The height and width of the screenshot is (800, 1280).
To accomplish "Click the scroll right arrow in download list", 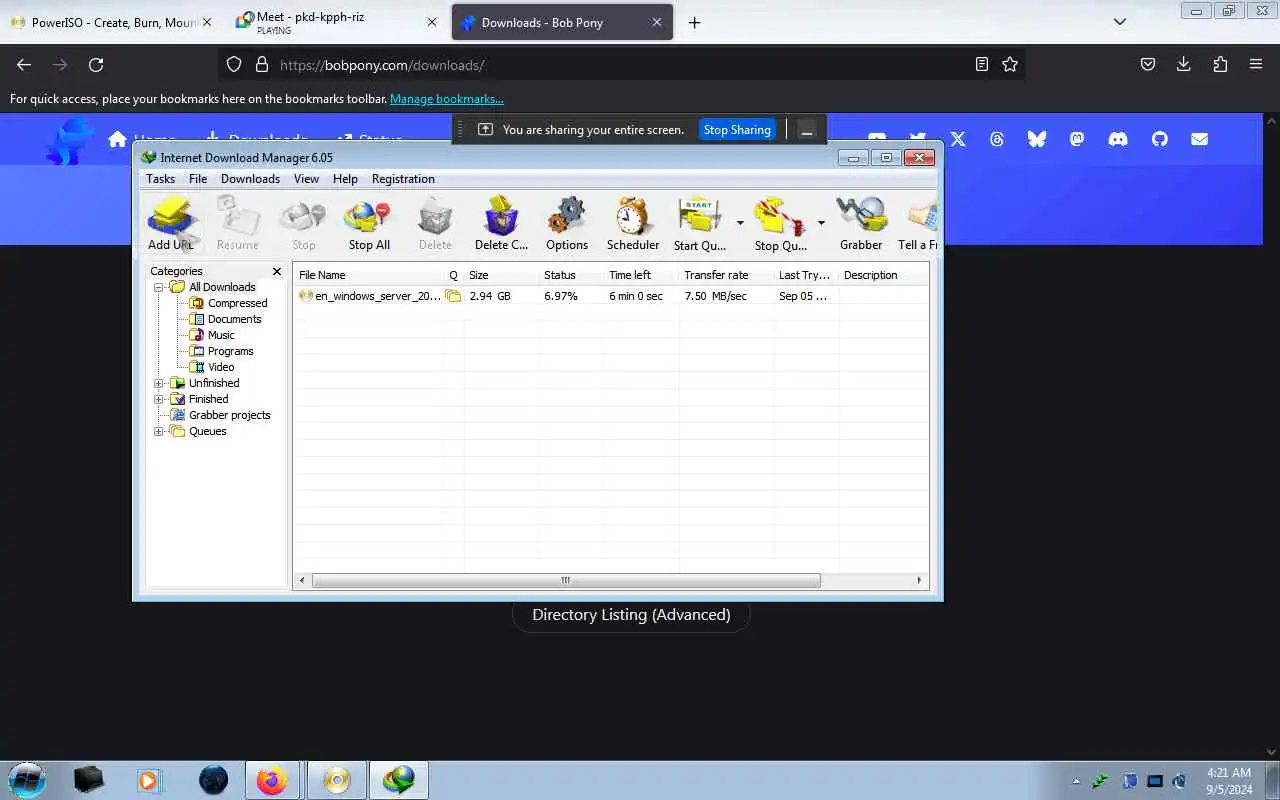I will coord(919,580).
